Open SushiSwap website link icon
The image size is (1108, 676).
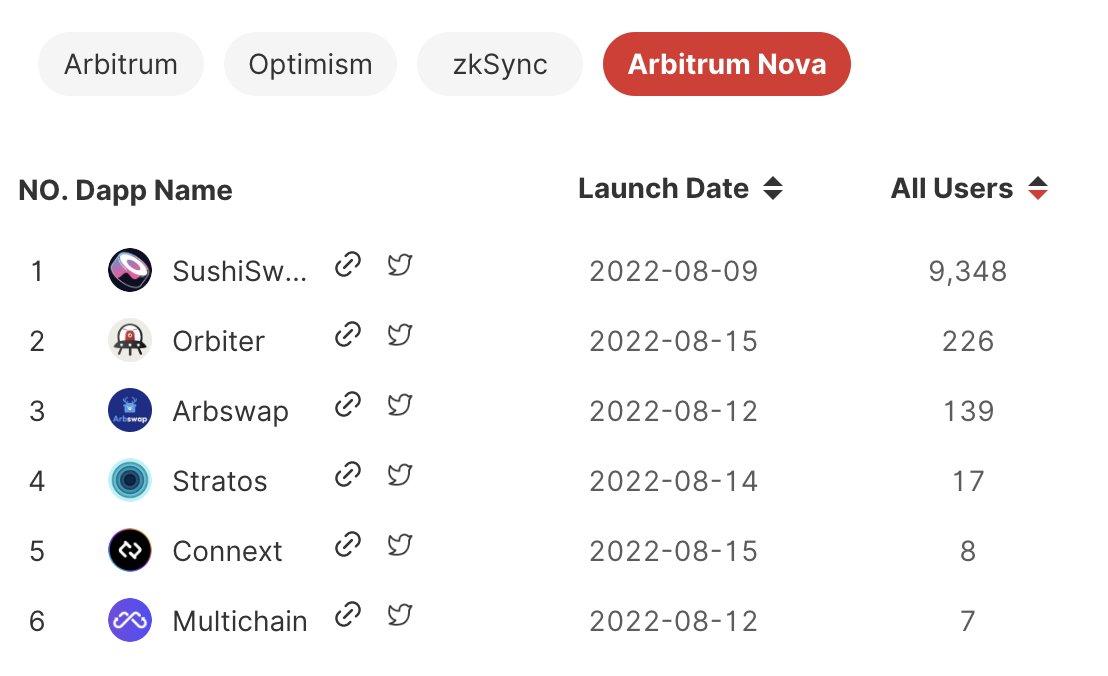[347, 265]
